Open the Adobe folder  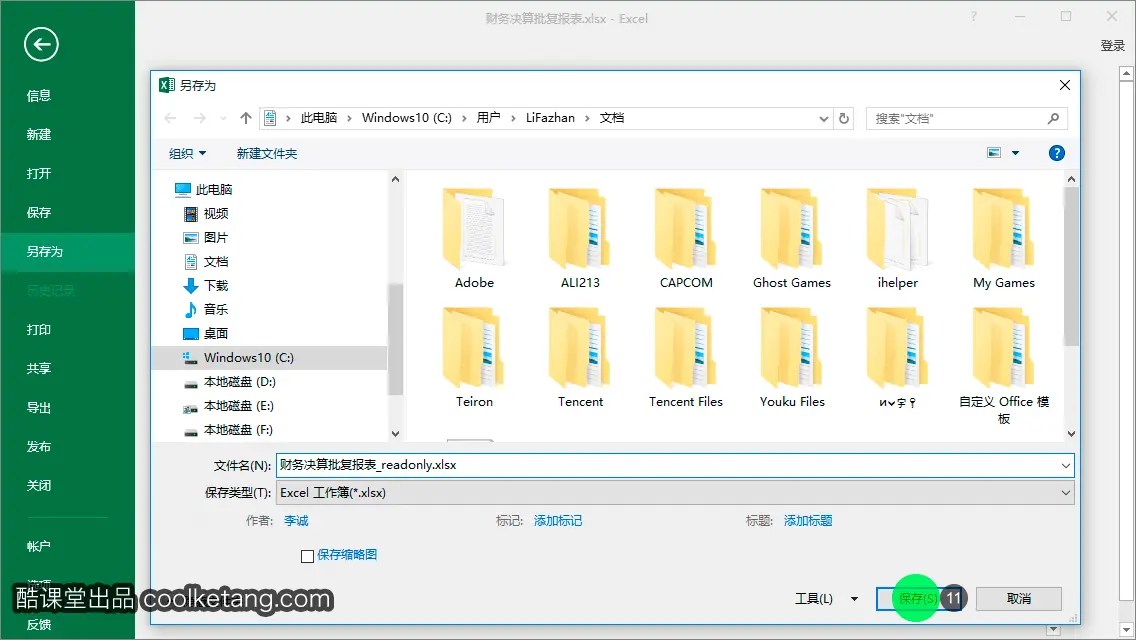pos(475,239)
